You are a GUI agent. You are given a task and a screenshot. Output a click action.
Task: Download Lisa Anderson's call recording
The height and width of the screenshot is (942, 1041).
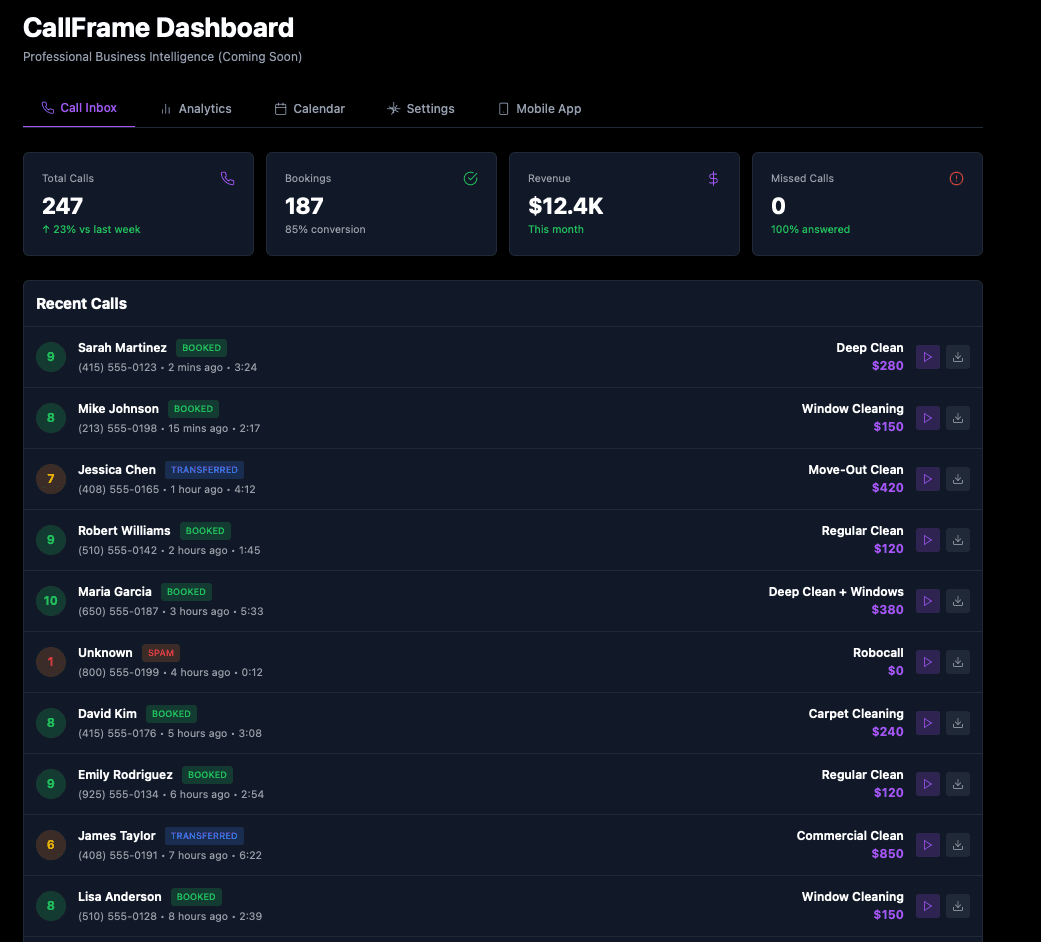pyautogui.click(x=957, y=906)
